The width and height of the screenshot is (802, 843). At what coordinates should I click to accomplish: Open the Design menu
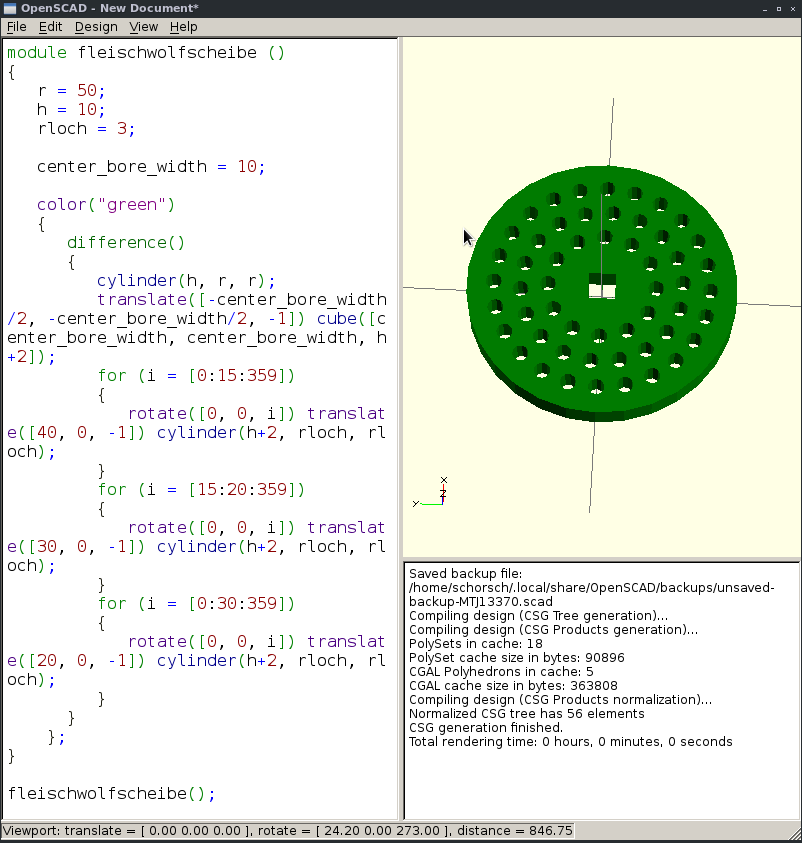pyautogui.click(x=96, y=27)
